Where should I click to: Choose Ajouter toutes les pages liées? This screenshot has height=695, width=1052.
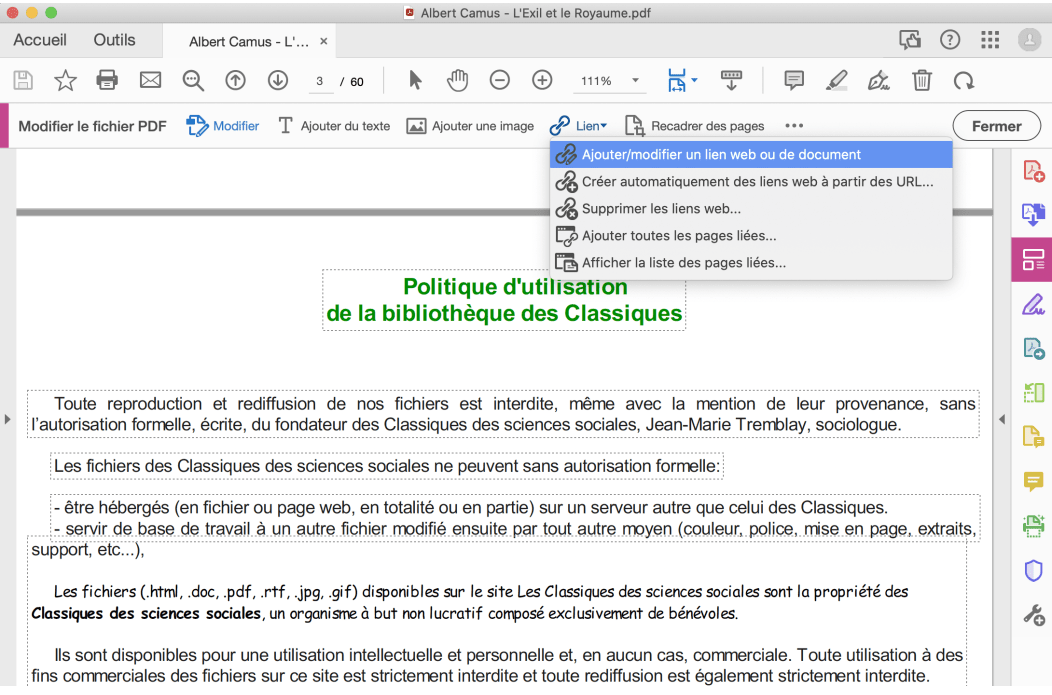tap(751, 235)
